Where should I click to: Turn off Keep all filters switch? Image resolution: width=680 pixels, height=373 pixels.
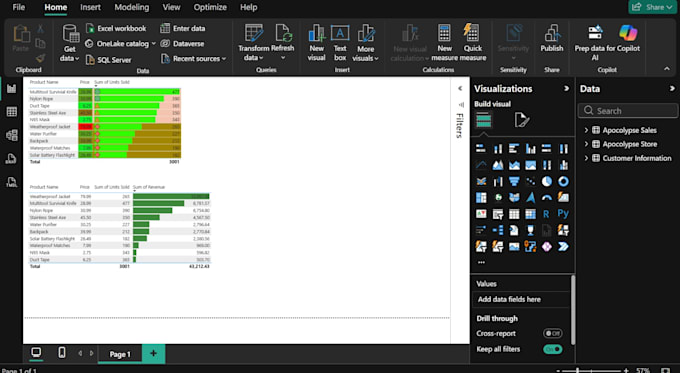coord(553,349)
